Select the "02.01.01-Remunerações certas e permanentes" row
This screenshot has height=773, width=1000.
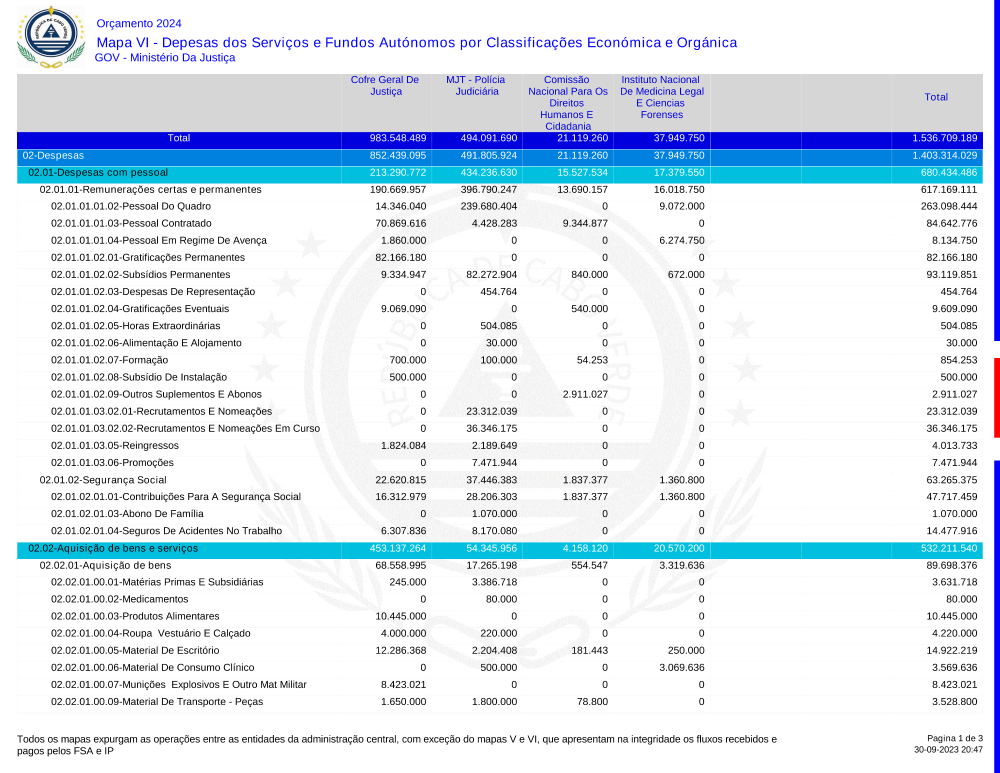150,189
